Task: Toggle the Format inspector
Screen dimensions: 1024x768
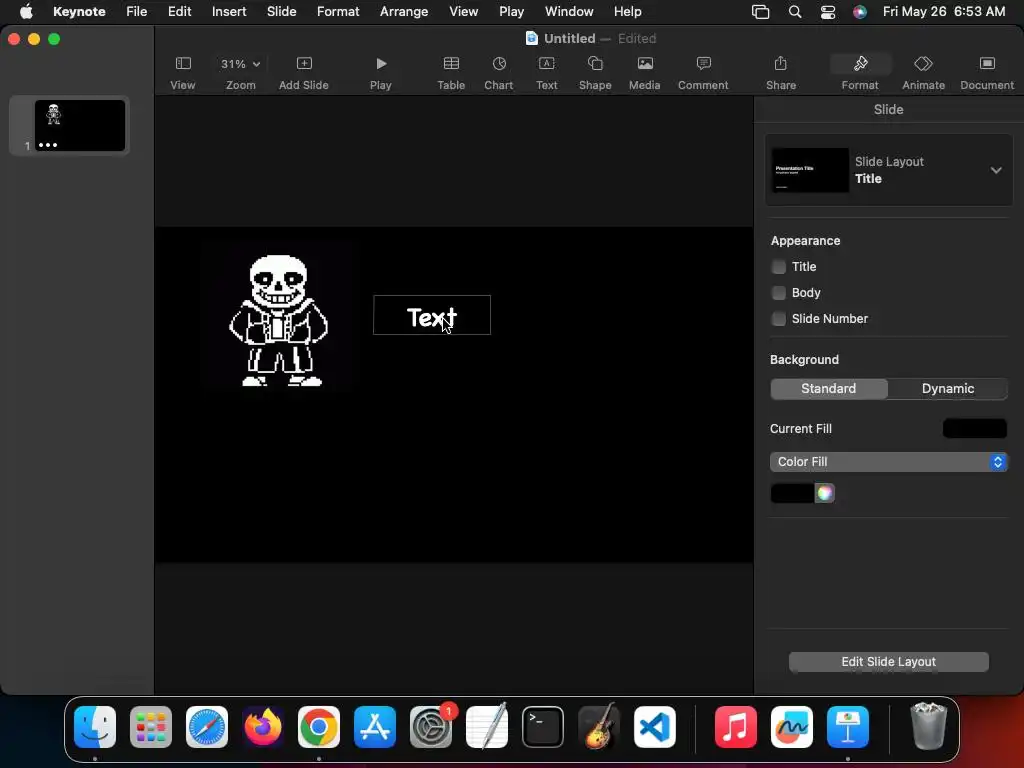Action: 860,64
